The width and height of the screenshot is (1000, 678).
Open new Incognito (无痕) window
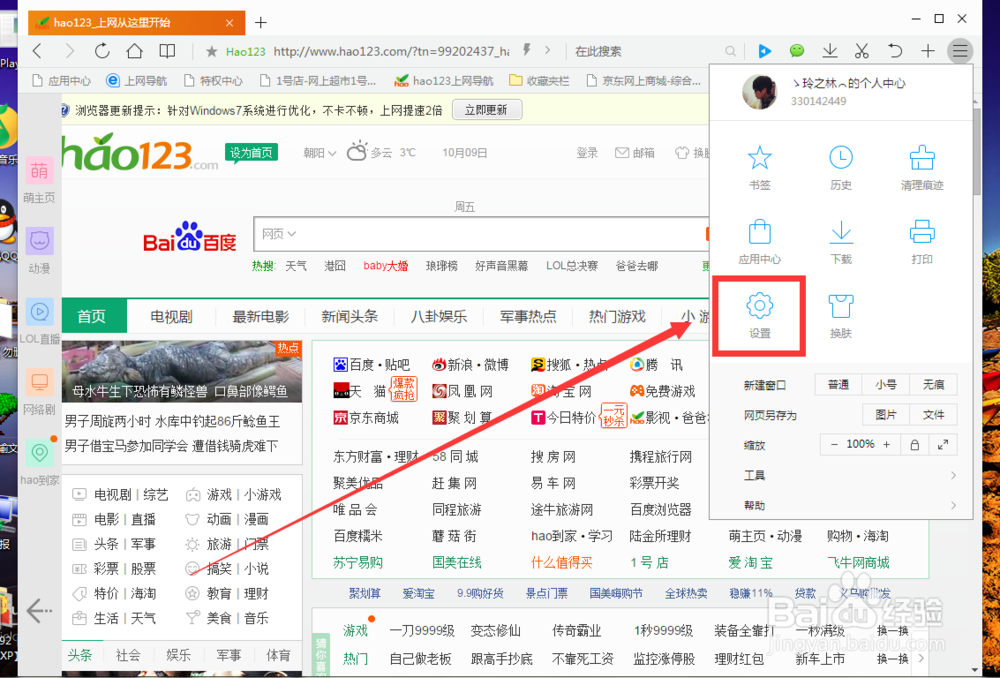click(933, 385)
